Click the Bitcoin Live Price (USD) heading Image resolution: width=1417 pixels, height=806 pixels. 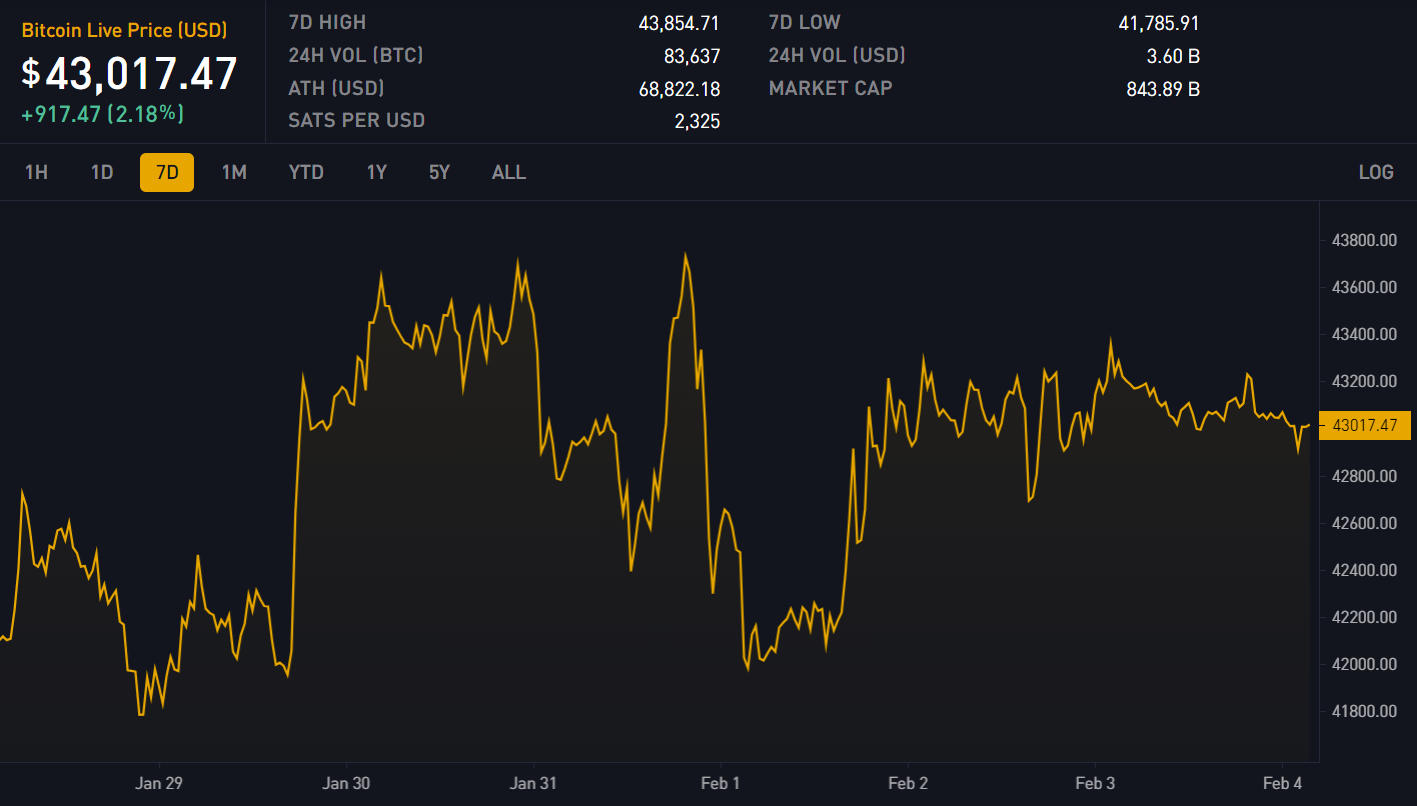click(x=125, y=31)
